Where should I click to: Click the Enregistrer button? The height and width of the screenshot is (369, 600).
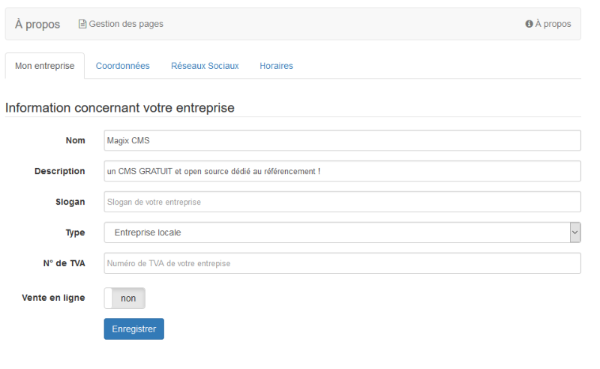(134, 329)
